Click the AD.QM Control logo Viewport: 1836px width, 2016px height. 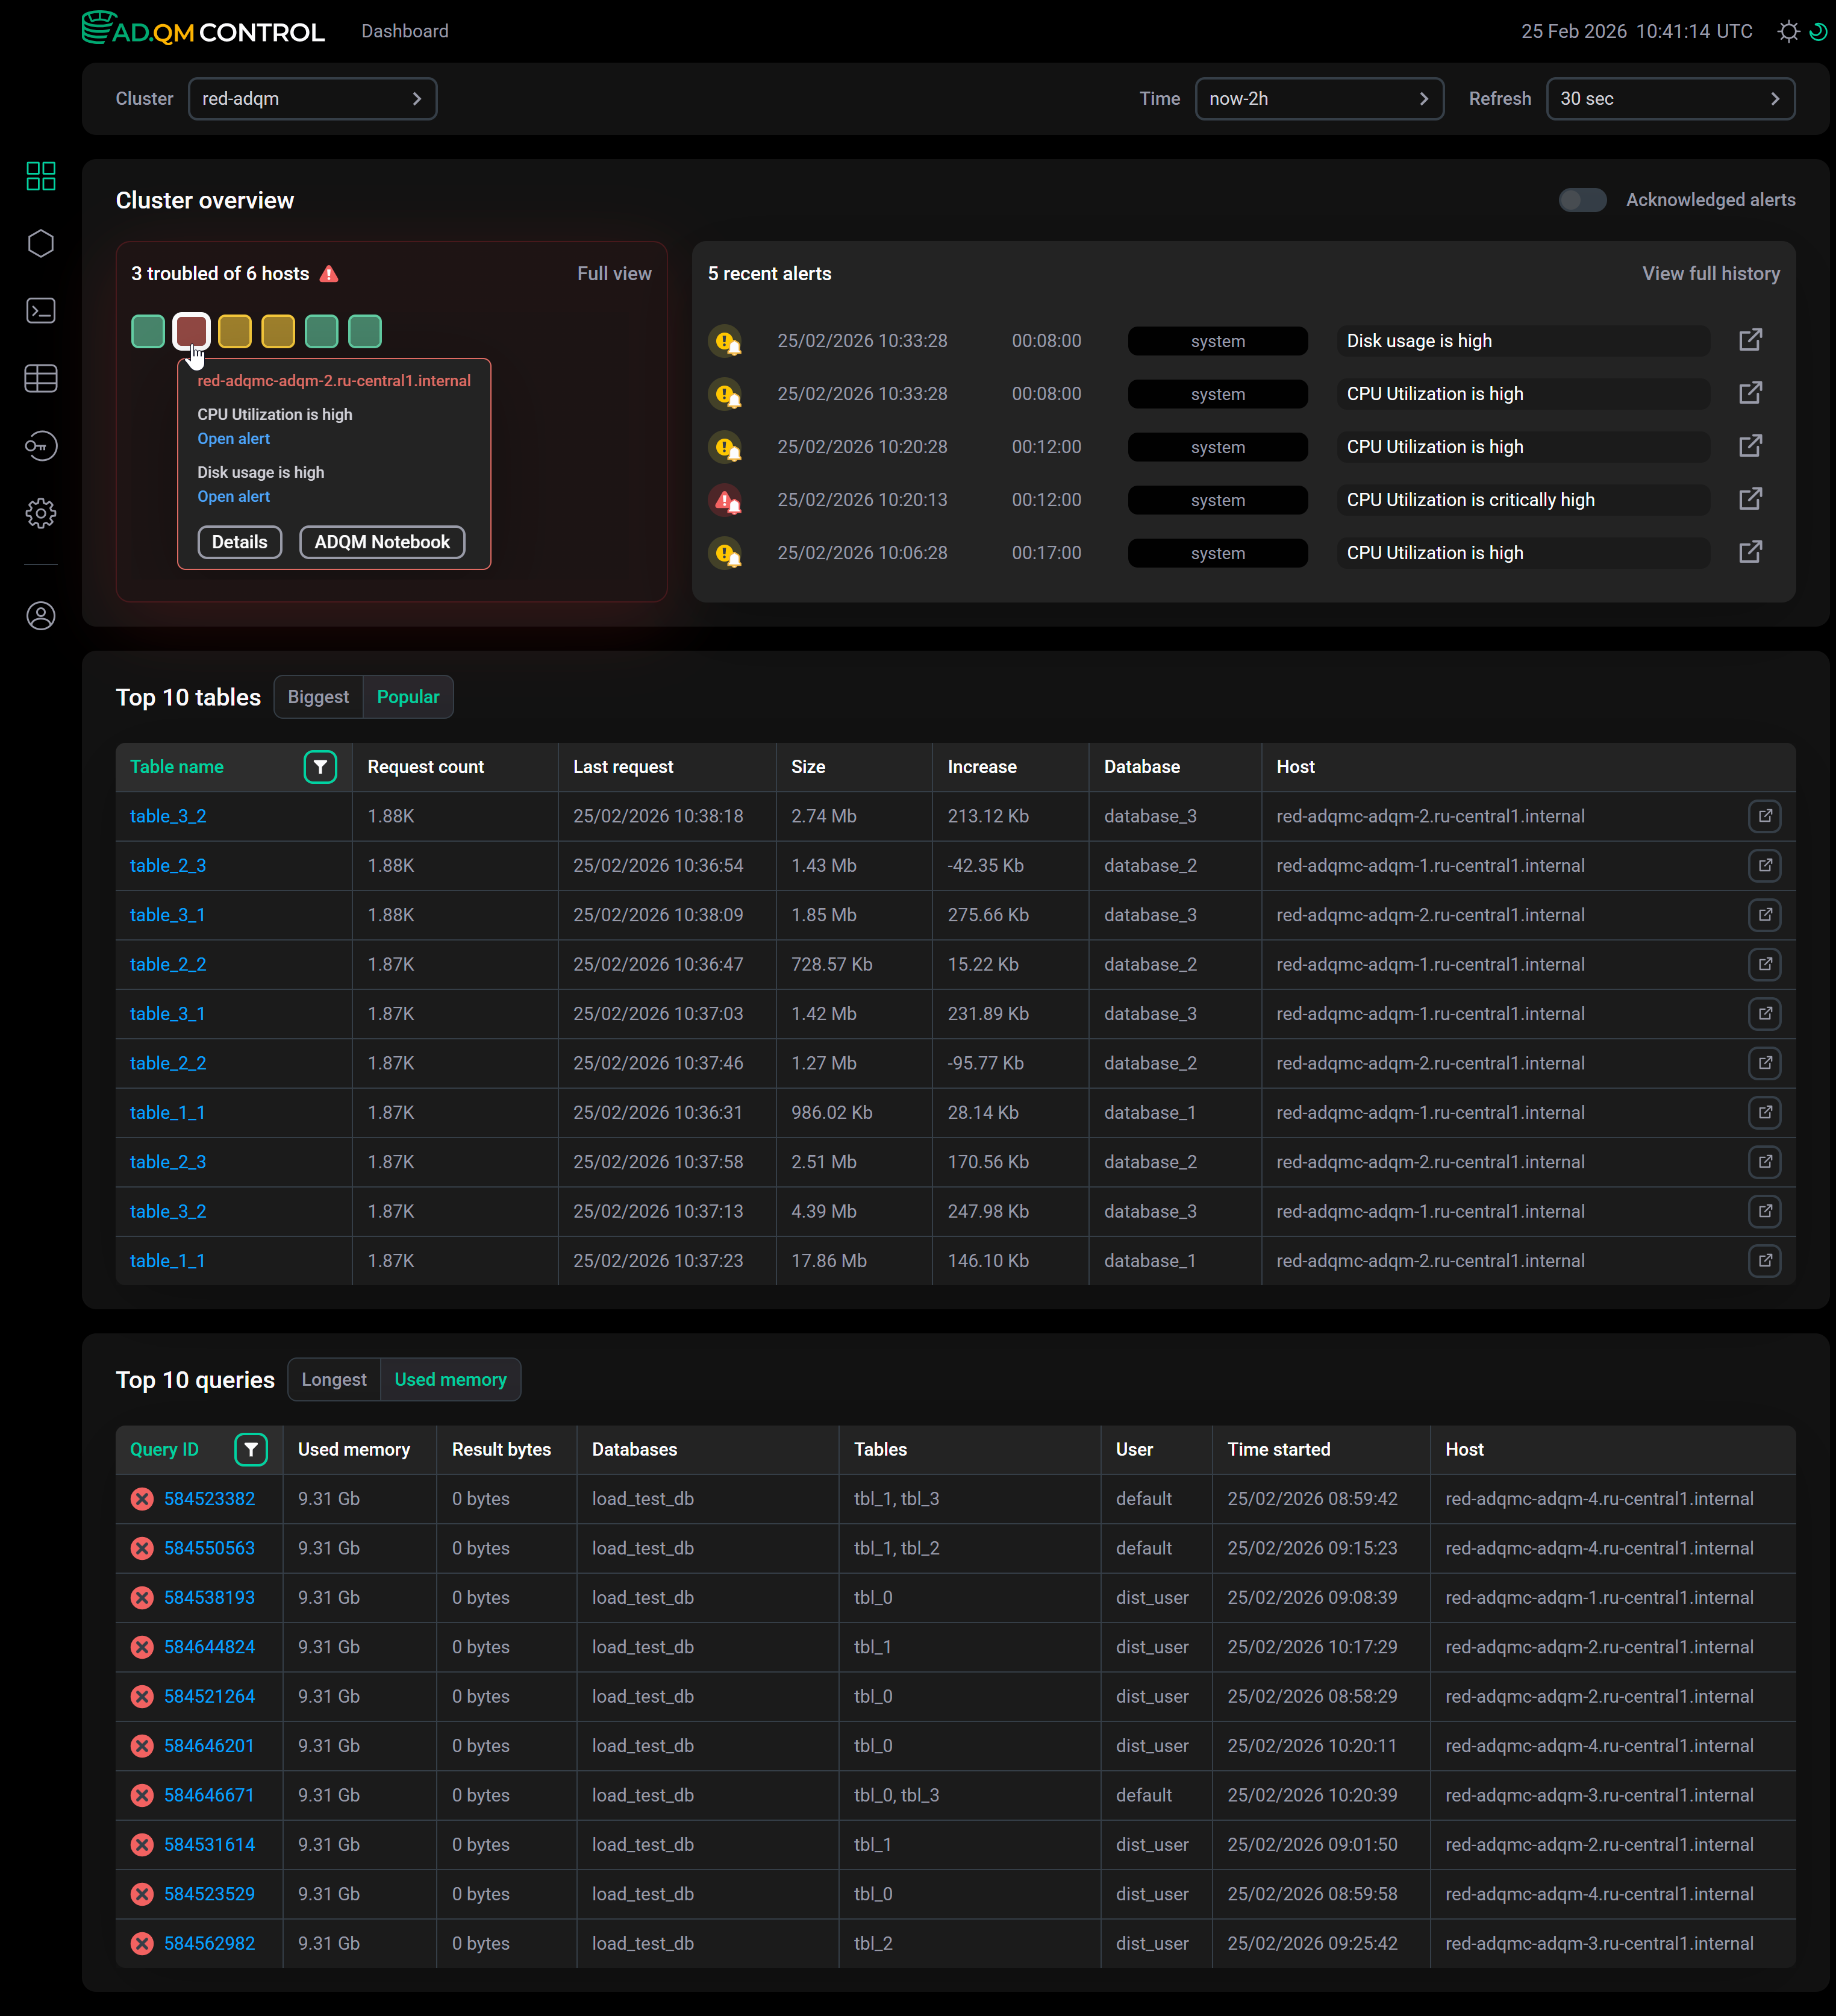point(203,30)
